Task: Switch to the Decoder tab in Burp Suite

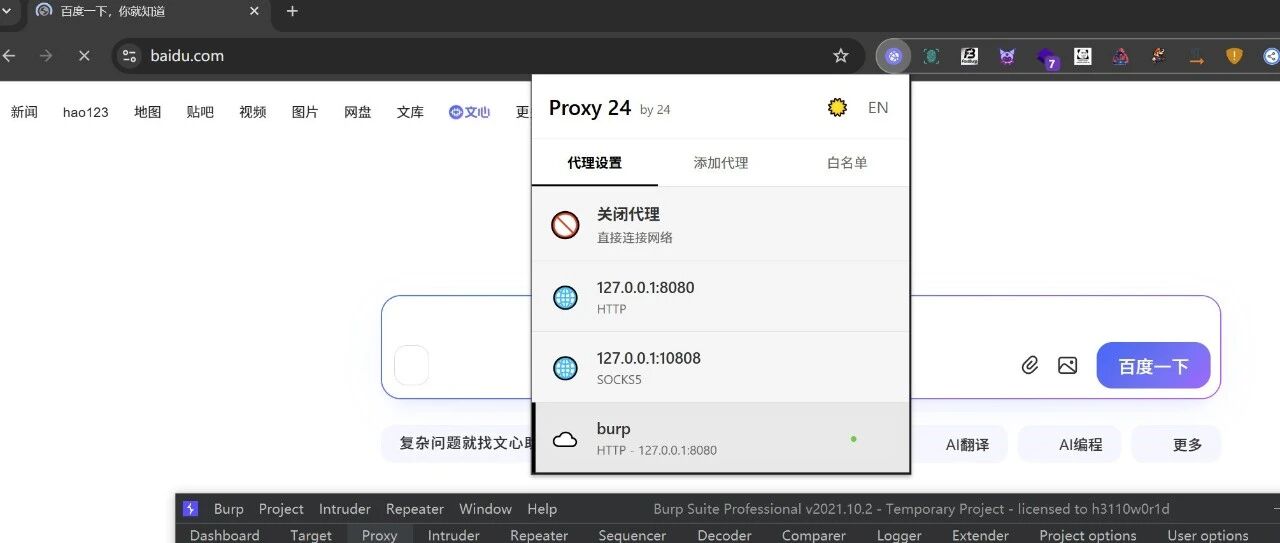Action: click(x=724, y=535)
